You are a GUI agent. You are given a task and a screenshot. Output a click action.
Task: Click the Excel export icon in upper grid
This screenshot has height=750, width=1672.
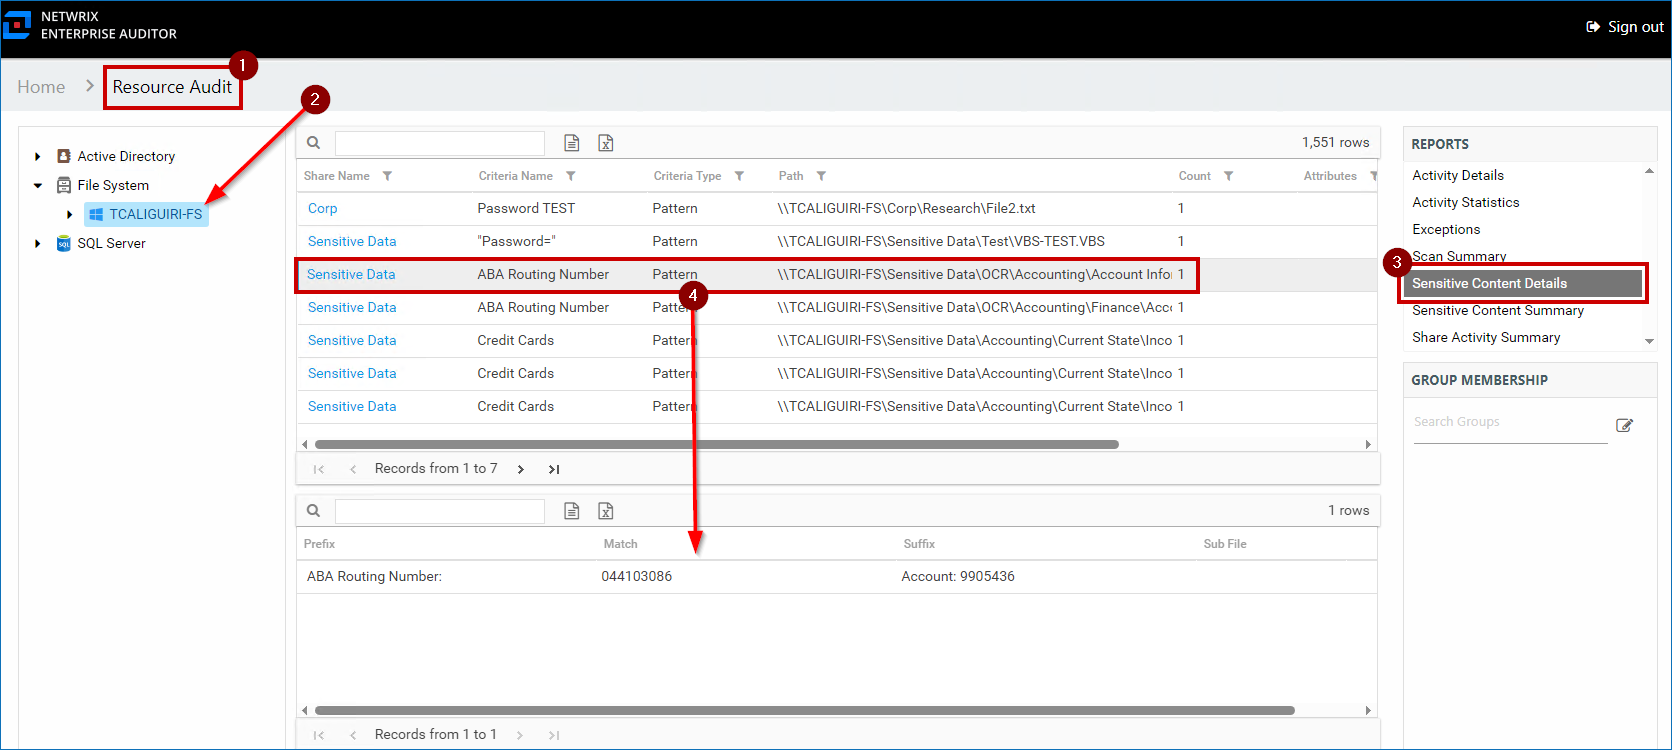606,143
